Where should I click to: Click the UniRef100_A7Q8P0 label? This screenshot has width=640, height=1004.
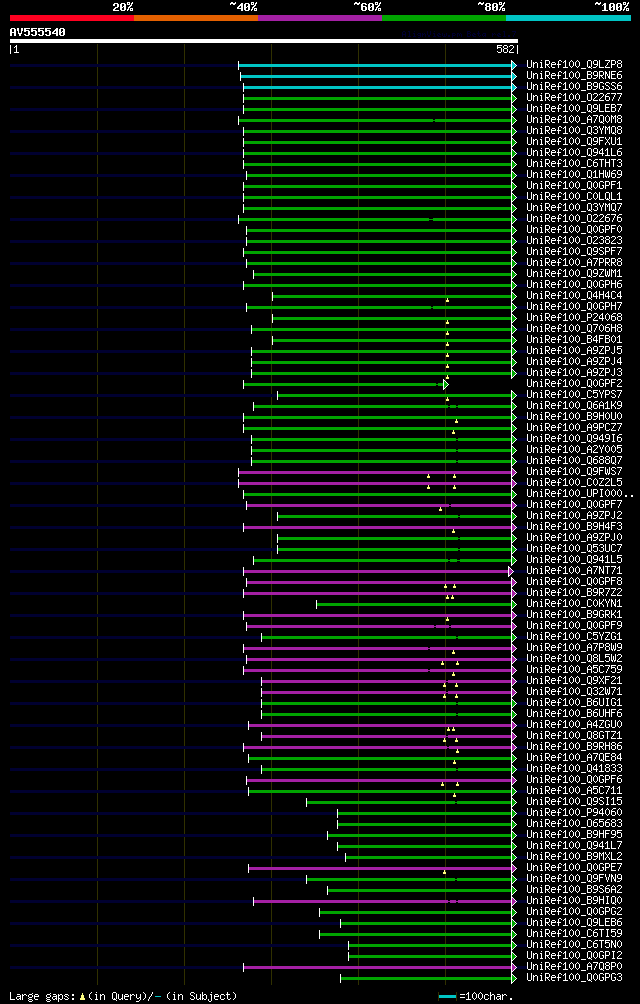[574, 966]
